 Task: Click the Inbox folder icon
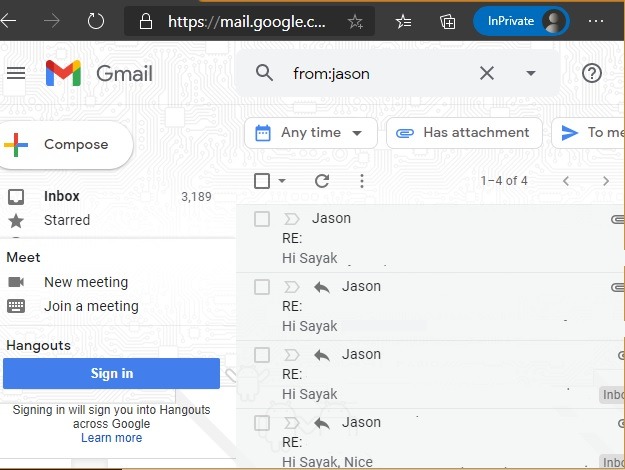click(16, 197)
